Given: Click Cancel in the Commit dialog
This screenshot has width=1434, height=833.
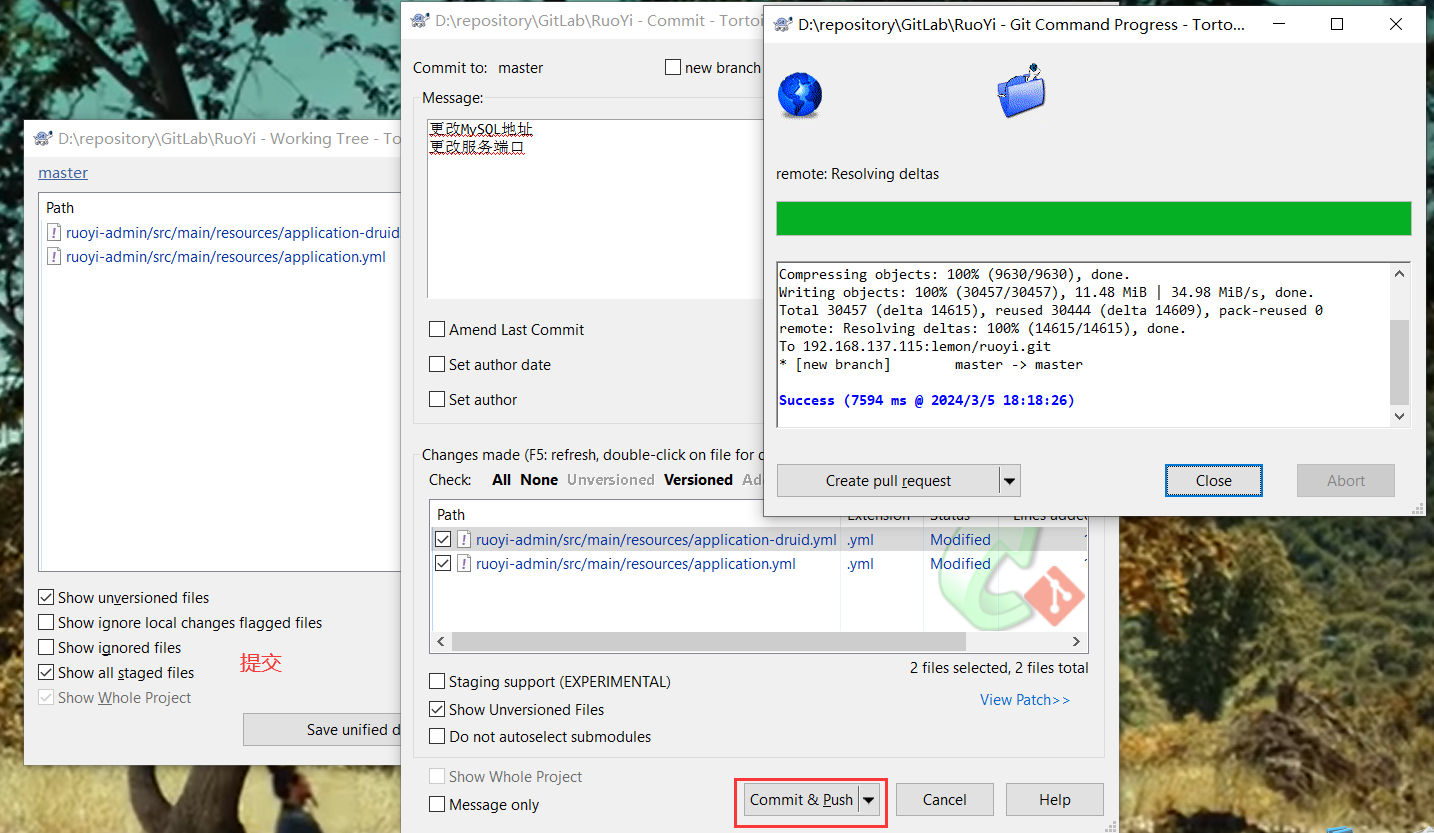Looking at the screenshot, I should pos(945,800).
